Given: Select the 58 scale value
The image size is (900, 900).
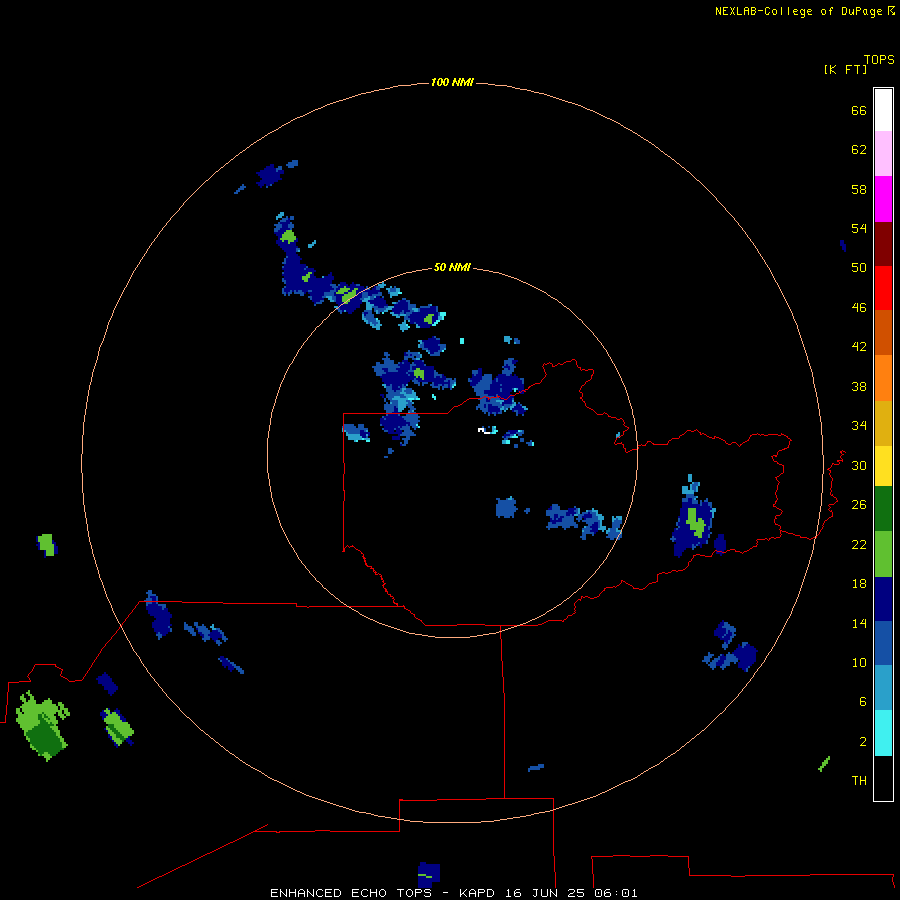Looking at the screenshot, I should tap(859, 189).
